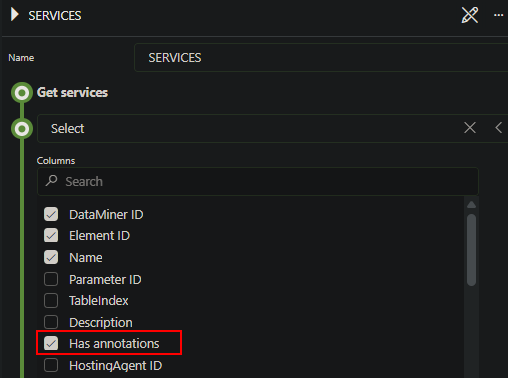The image size is (508, 378).
Task: Uncheck the Has annotations checkbox
Action: (x=51, y=343)
